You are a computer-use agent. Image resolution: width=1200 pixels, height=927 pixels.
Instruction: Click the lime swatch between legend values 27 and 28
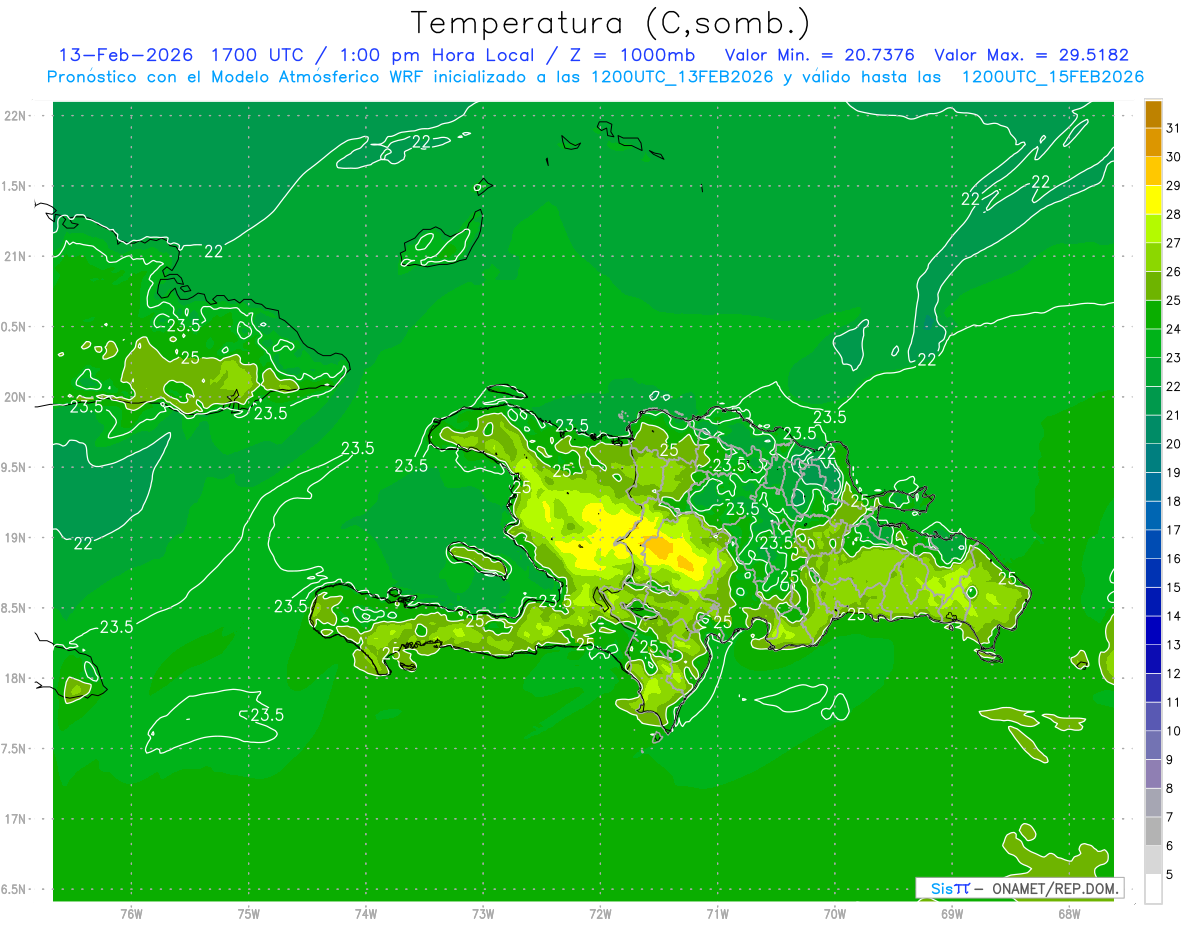click(x=1153, y=229)
